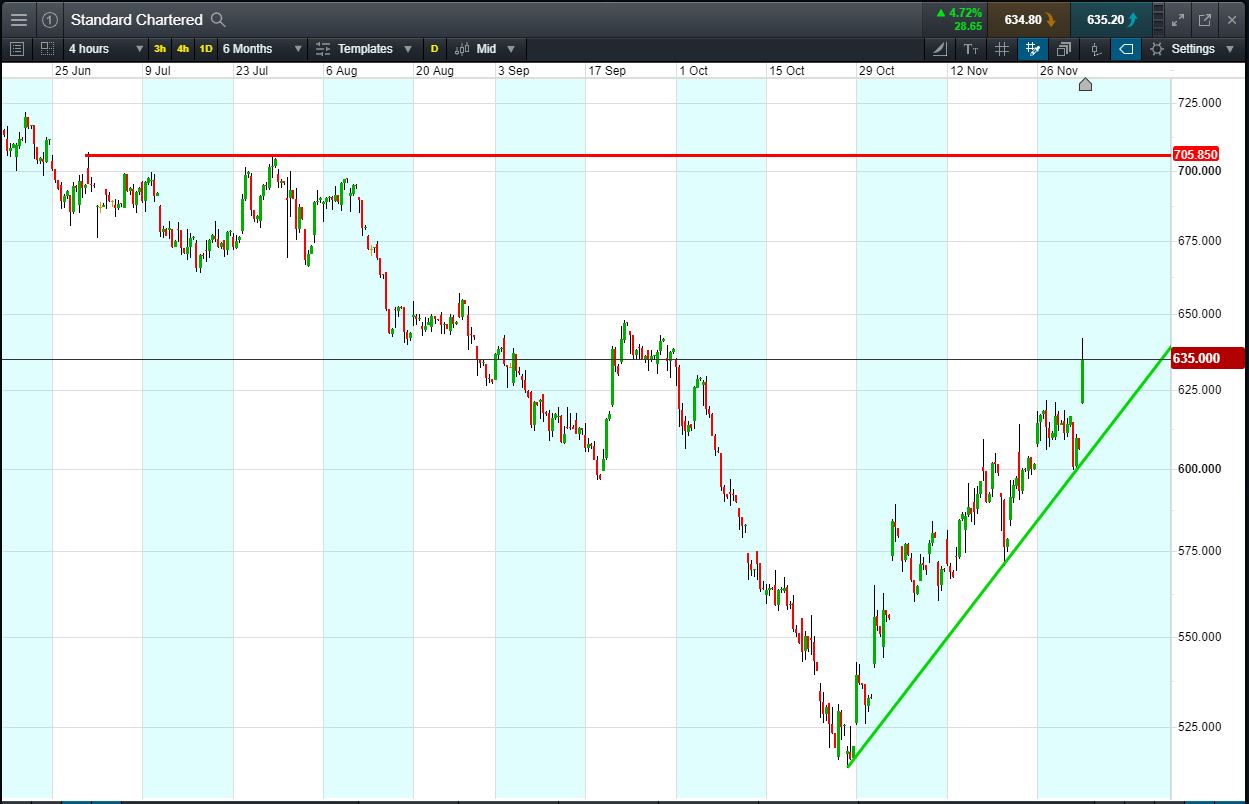
Task: Expand chart to full screen
Action: point(1178,19)
